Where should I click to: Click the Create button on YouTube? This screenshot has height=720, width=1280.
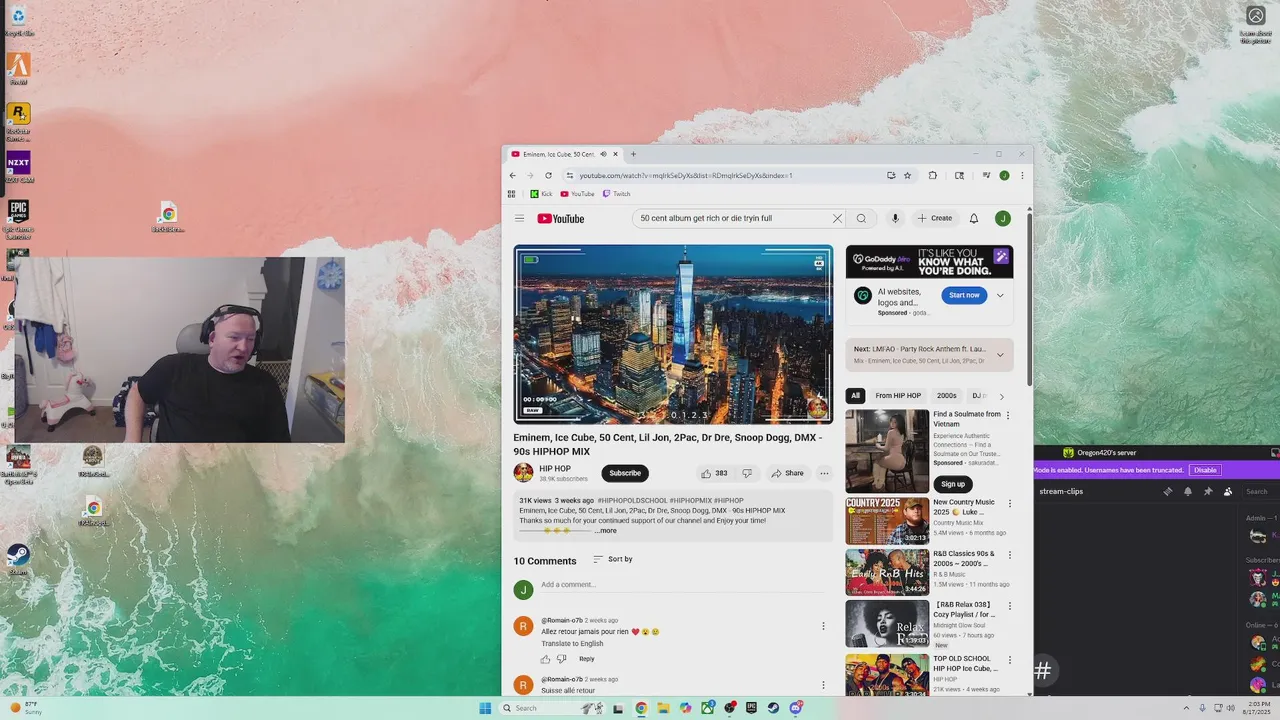[935, 218]
